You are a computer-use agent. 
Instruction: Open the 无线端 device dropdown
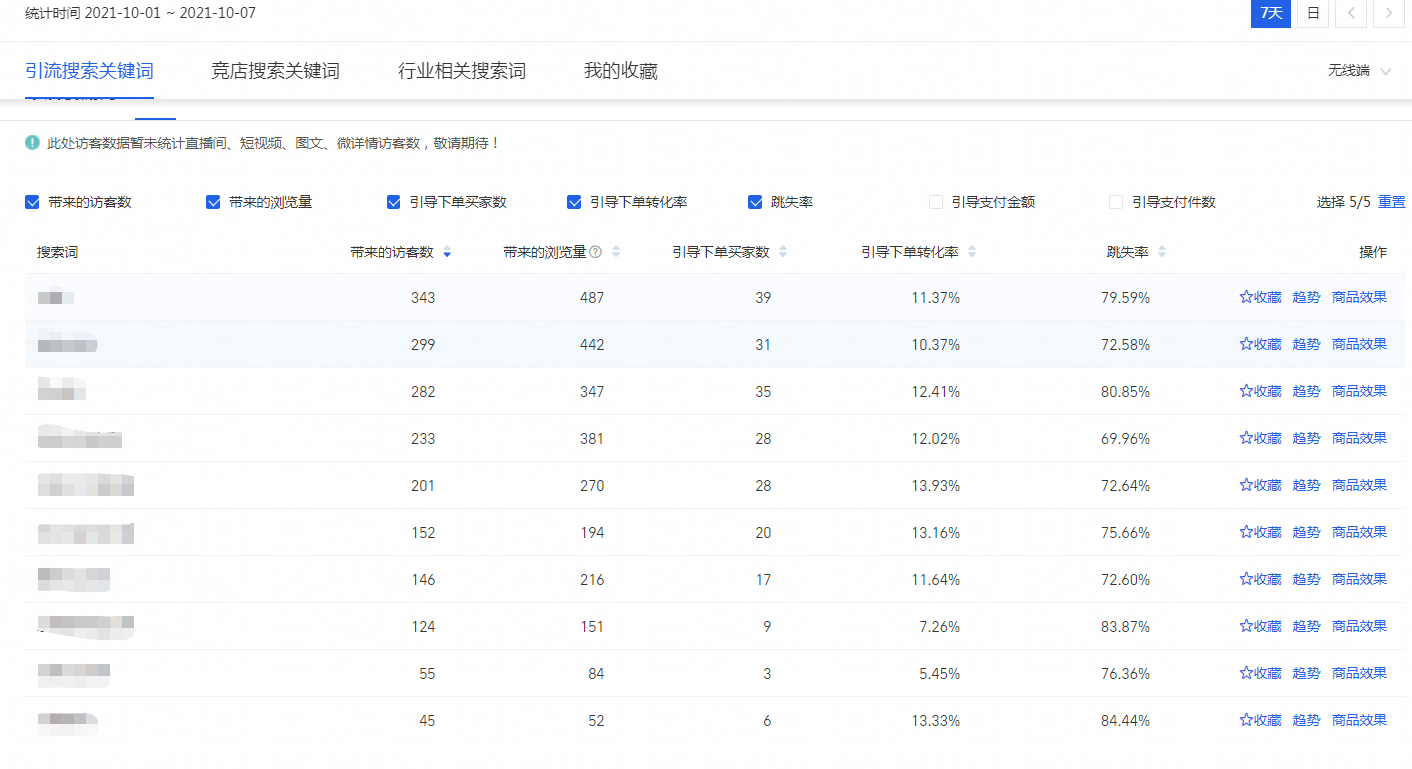[x=1359, y=71]
